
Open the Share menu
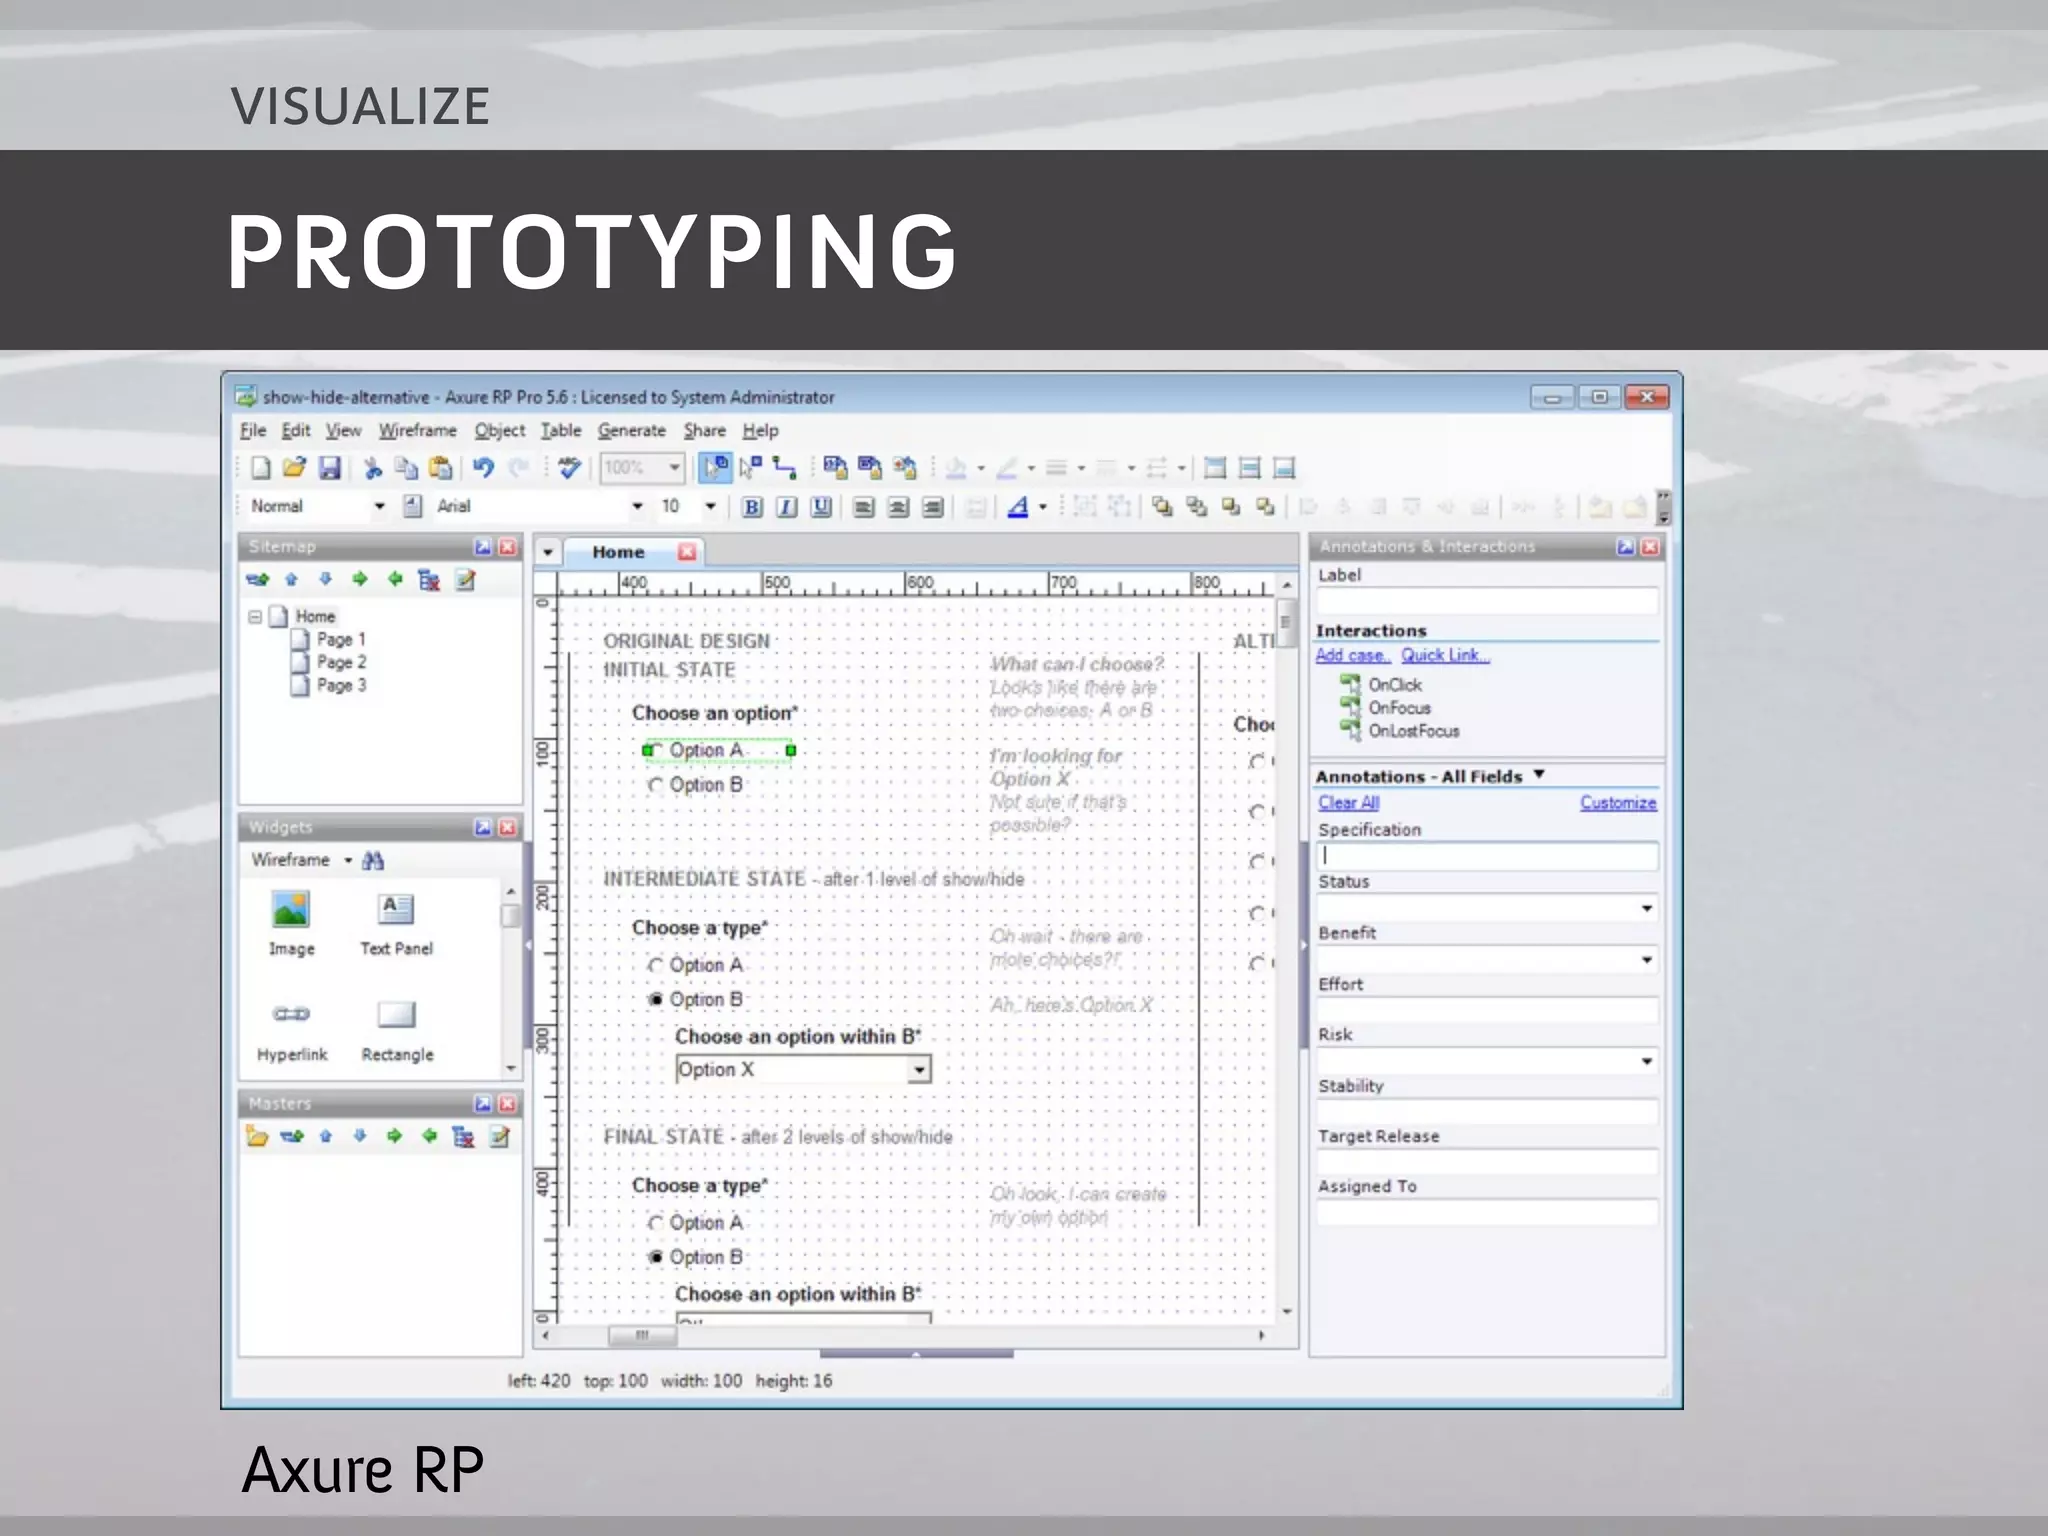705,431
